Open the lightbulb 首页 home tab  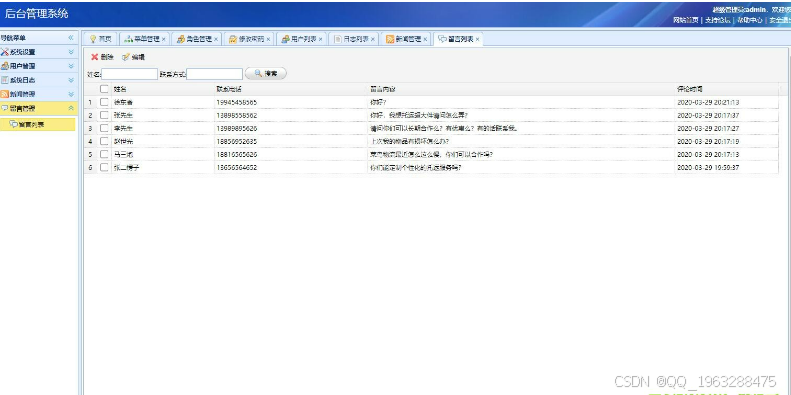101,39
